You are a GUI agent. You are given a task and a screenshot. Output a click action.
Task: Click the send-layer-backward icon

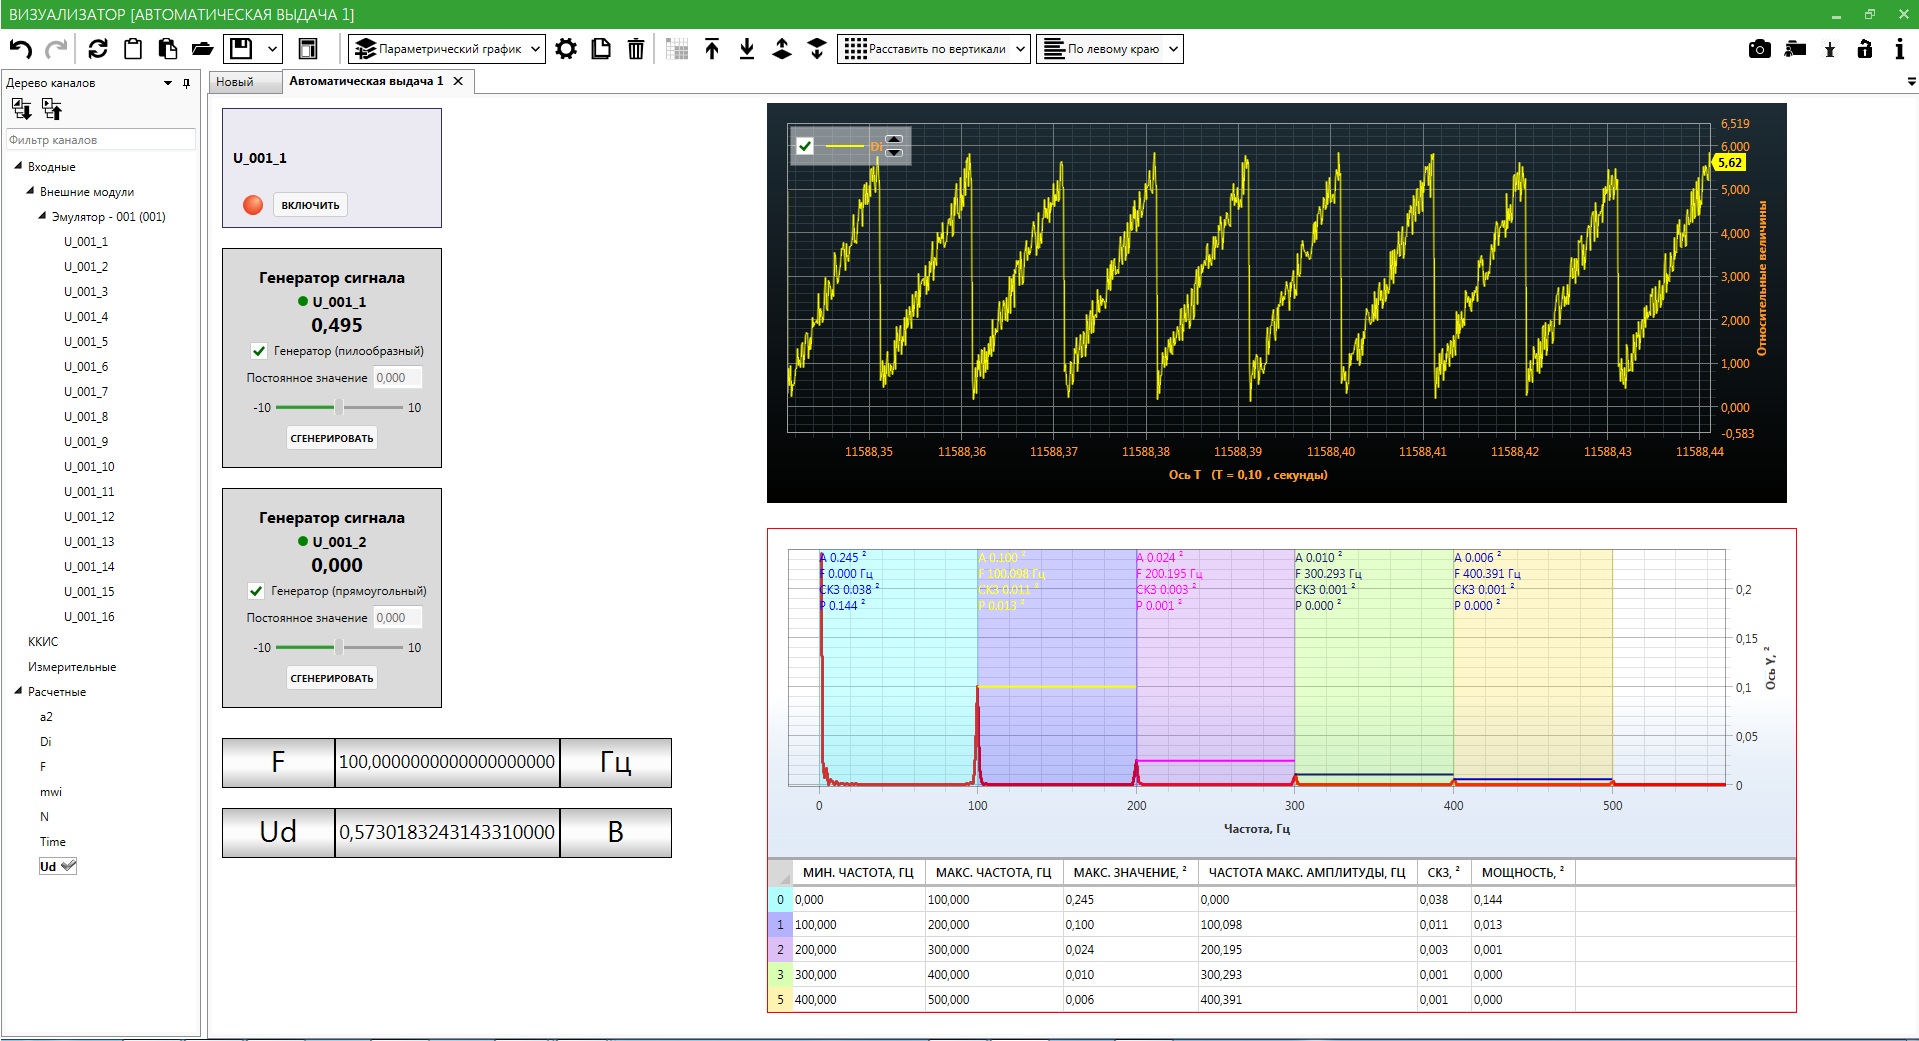(817, 49)
